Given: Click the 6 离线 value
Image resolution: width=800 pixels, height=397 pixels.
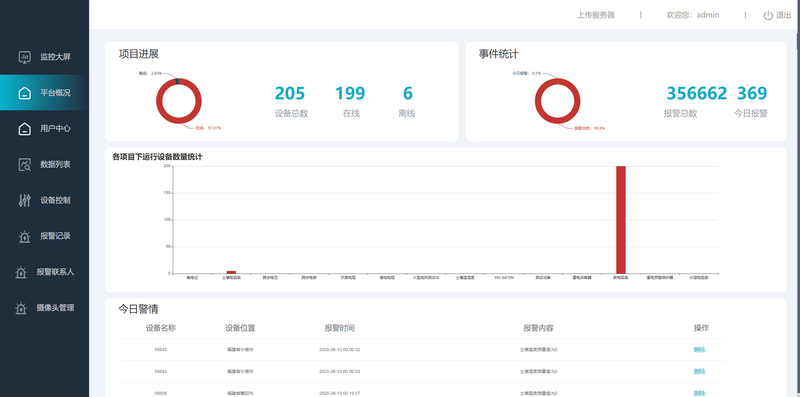Looking at the screenshot, I should (408, 93).
